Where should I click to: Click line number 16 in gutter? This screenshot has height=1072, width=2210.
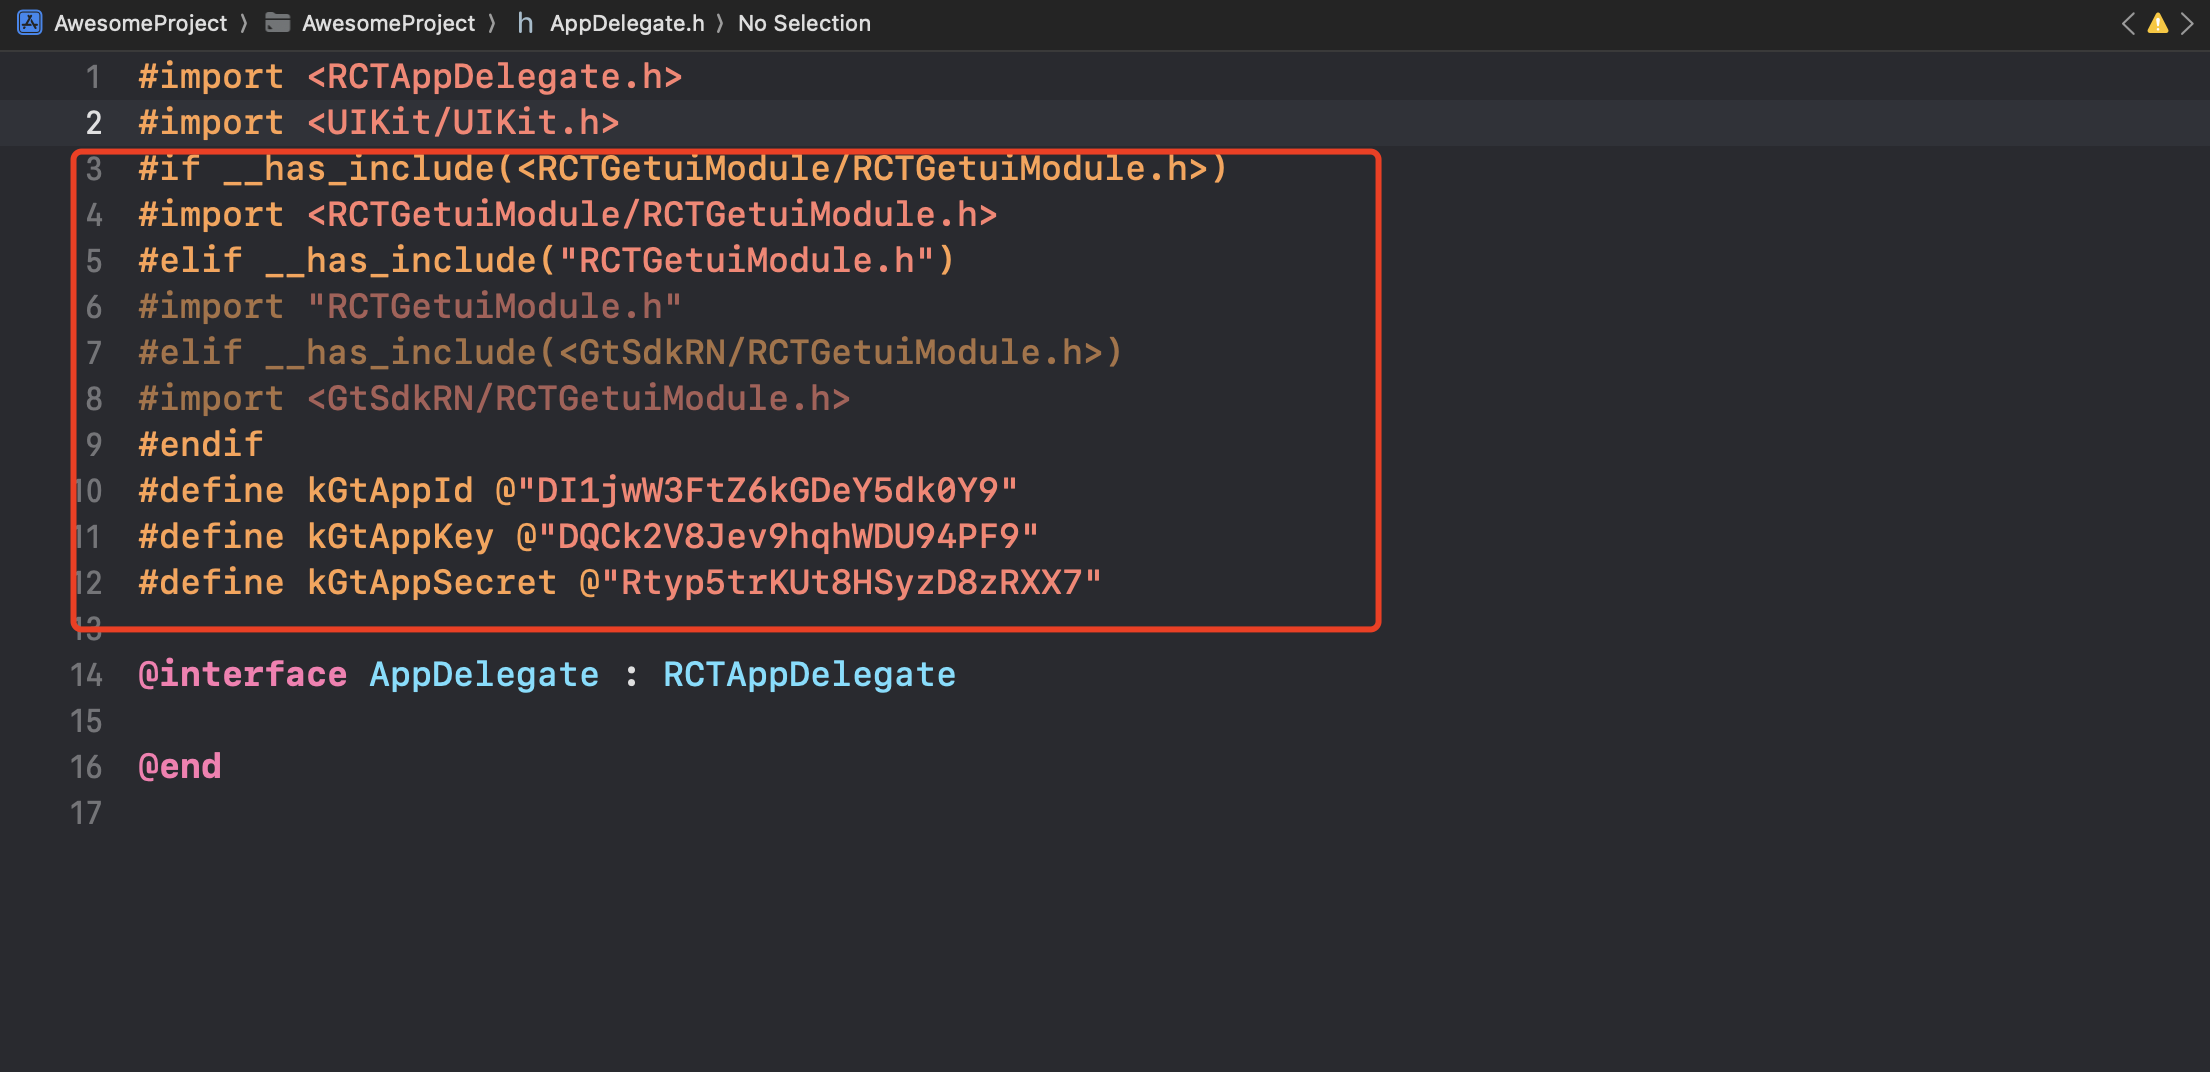click(86, 767)
